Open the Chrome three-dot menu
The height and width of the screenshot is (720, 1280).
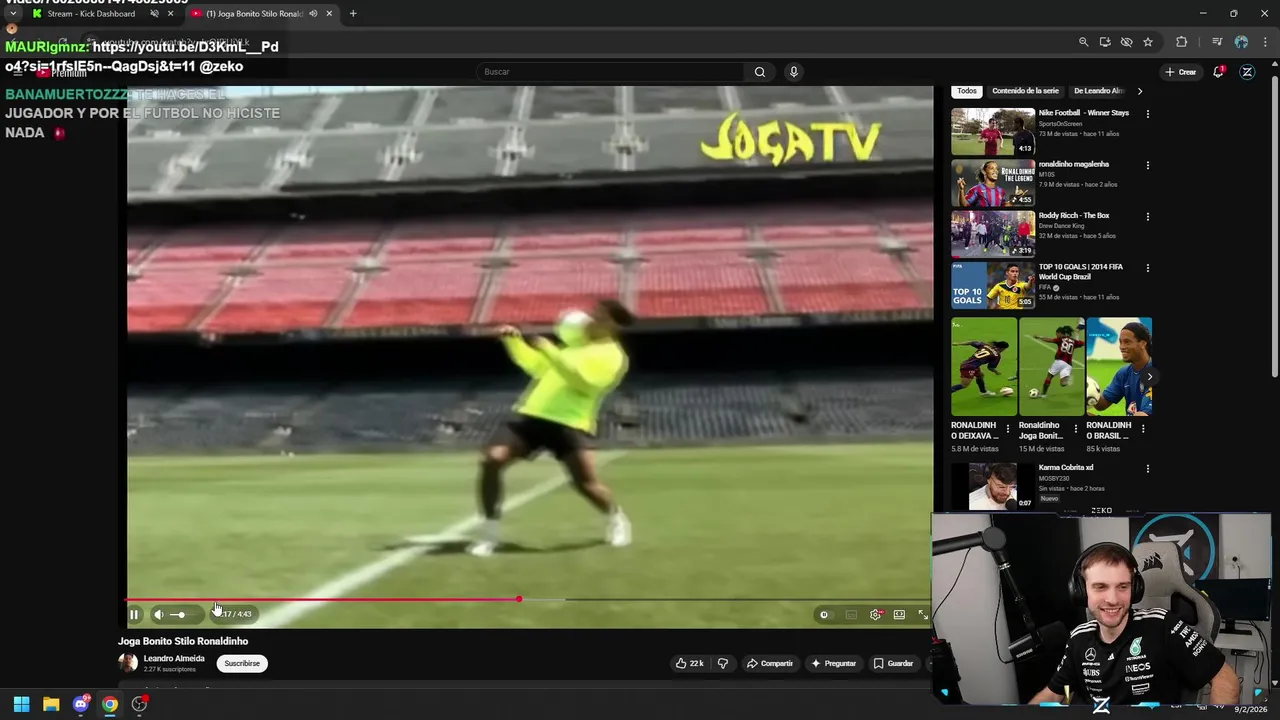click(x=1265, y=42)
